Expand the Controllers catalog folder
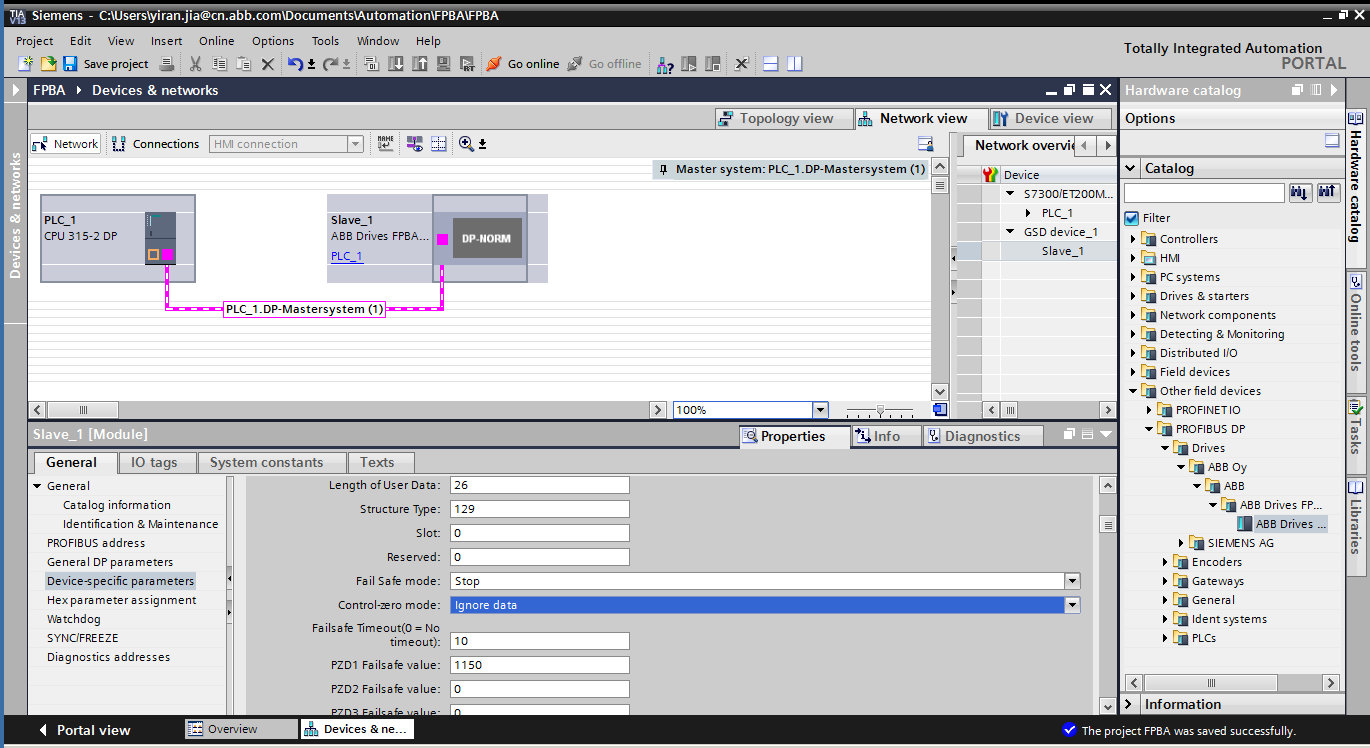The width and height of the screenshot is (1370, 748). [1134, 239]
